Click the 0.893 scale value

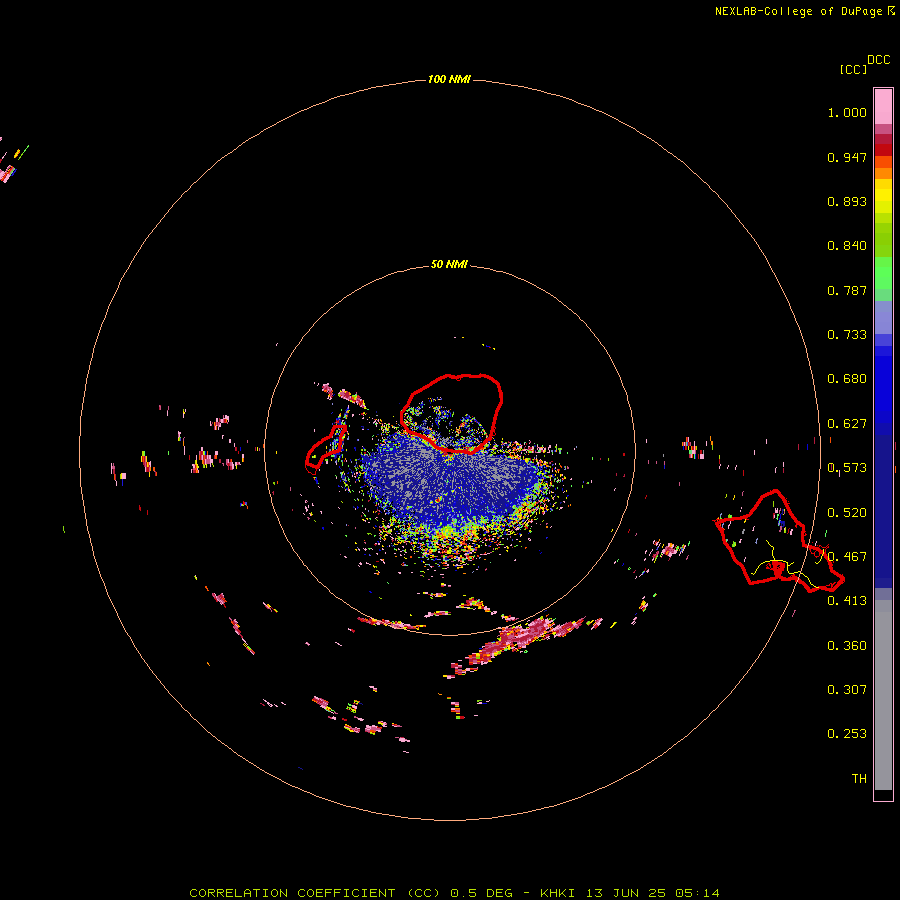pyautogui.click(x=847, y=201)
